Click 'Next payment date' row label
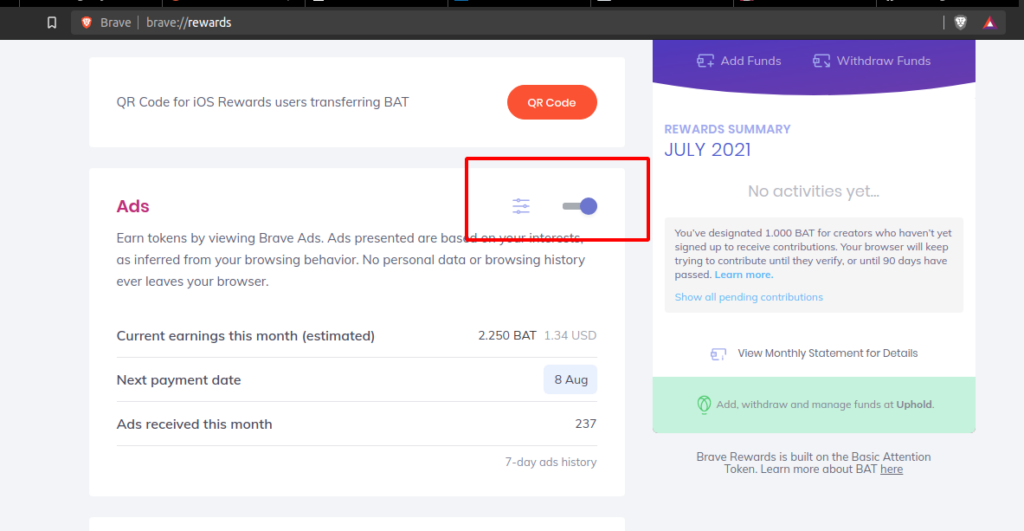The image size is (1024, 531). 178,380
